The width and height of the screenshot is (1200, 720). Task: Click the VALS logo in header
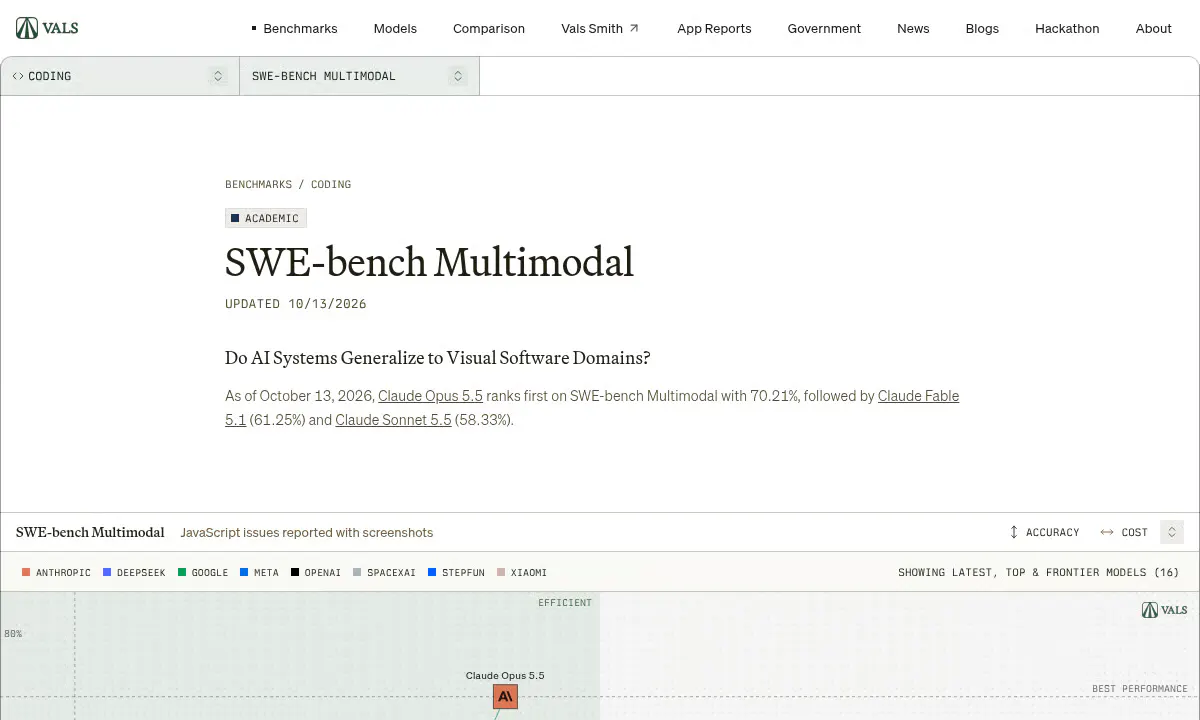pyautogui.click(x=47, y=28)
